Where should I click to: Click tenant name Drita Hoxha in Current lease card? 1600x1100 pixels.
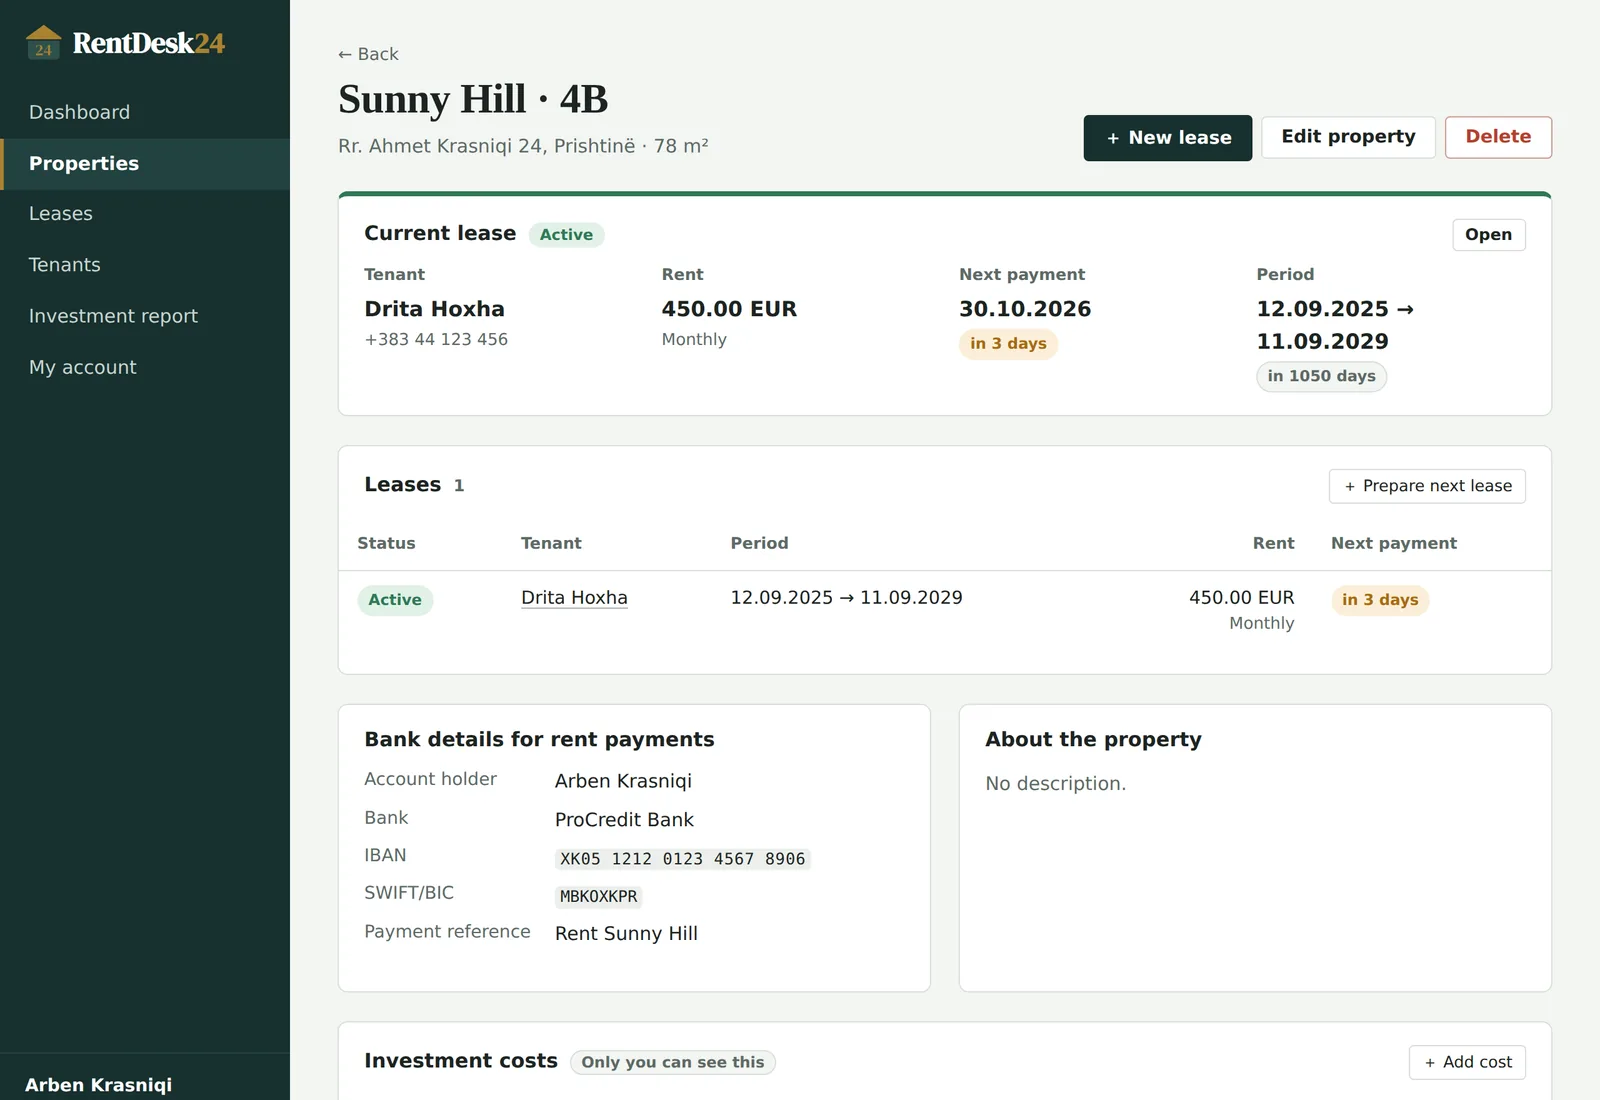coord(434,309)
